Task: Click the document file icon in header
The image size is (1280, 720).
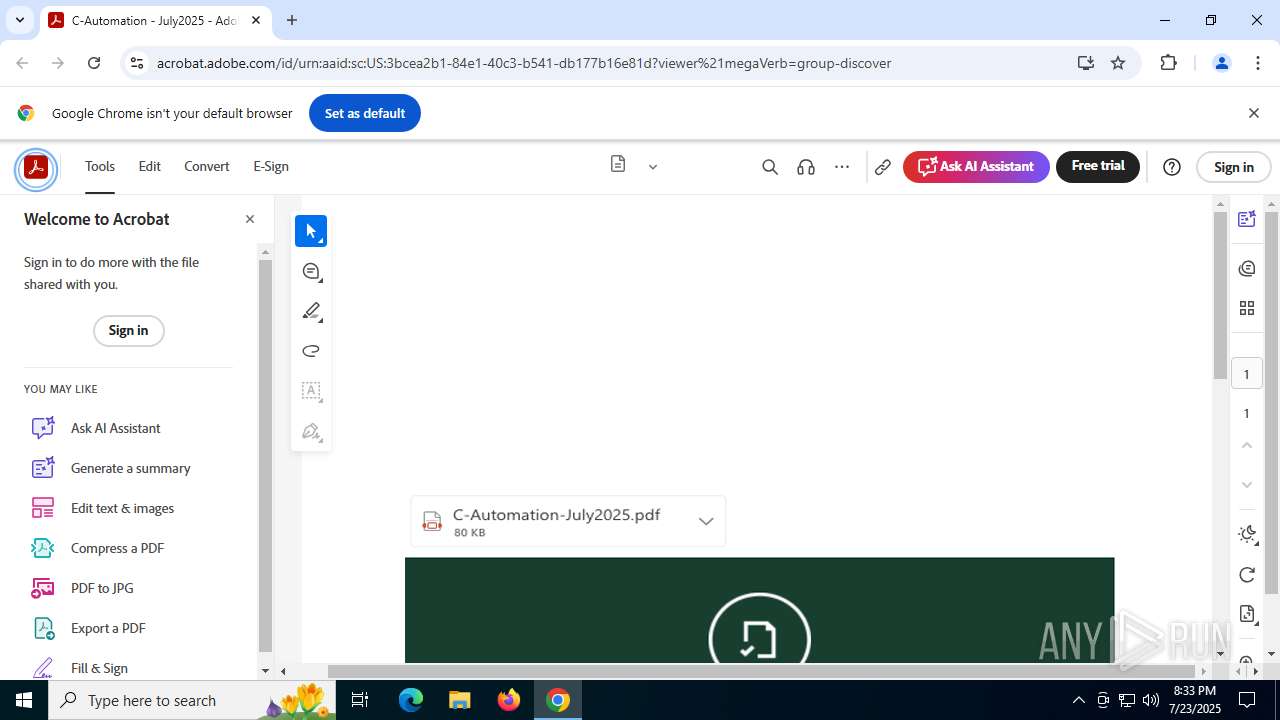Action: (x=618, y=164)
